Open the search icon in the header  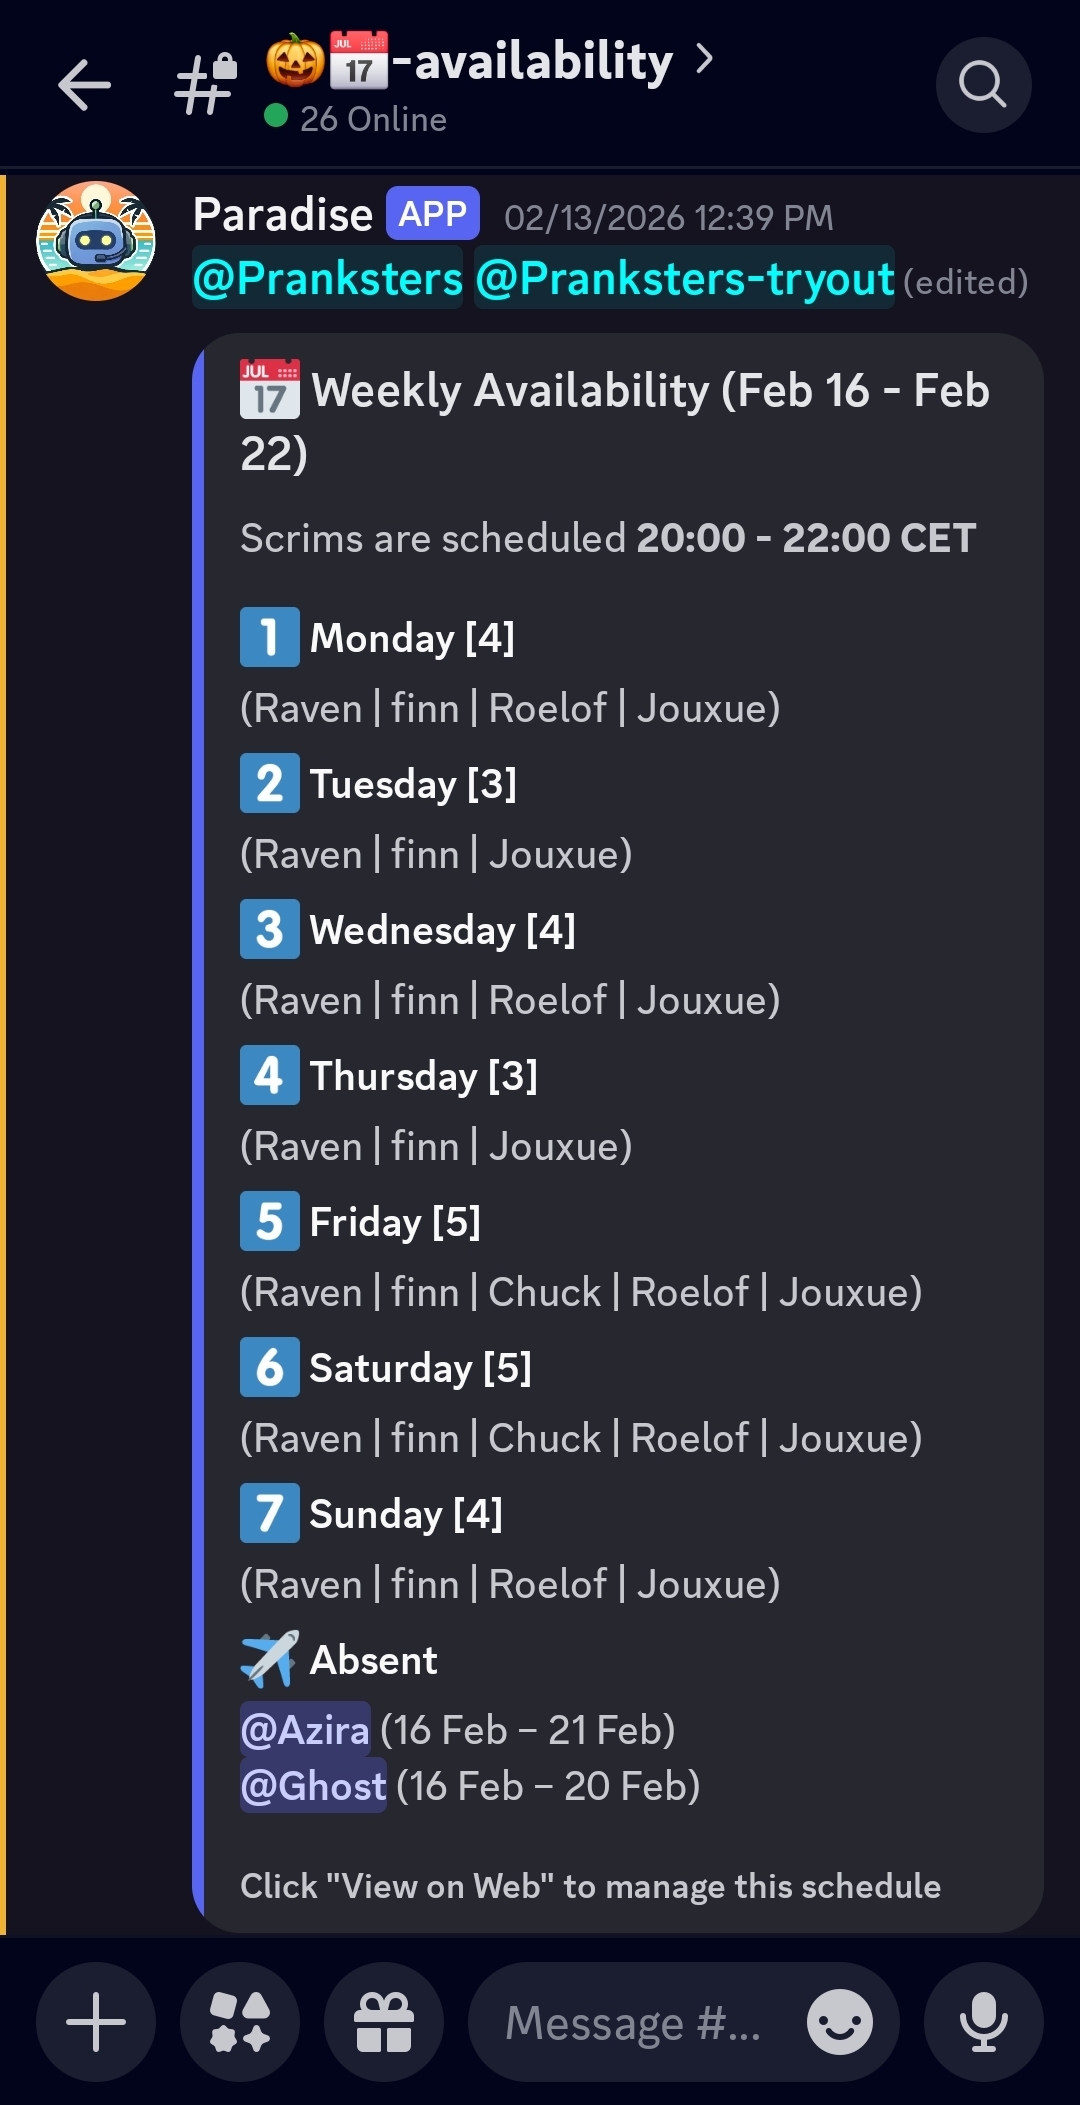(x=983, y=84)
